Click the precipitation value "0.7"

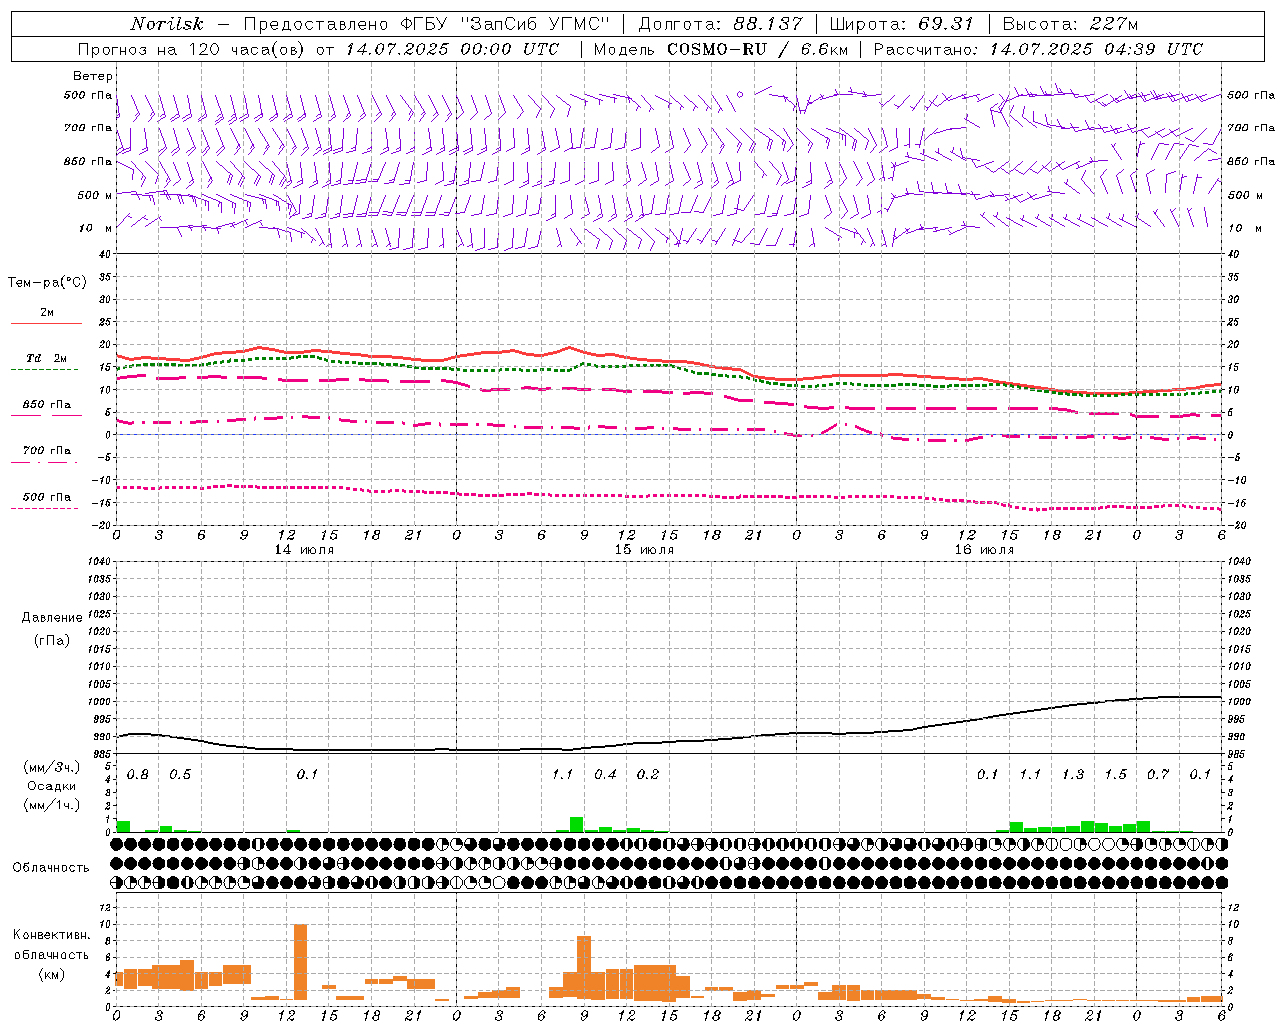coord(1158,774)
